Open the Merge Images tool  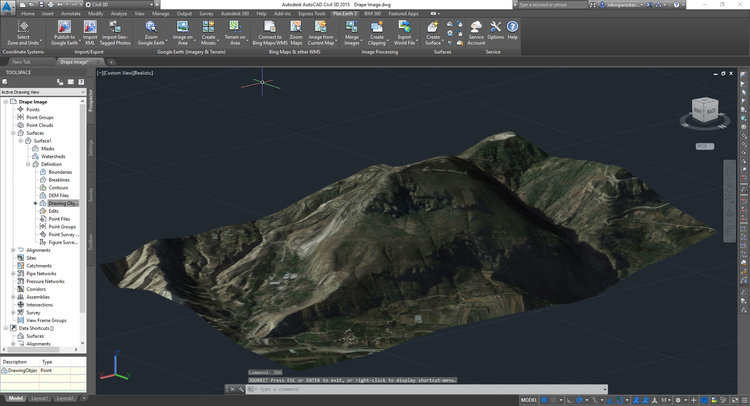[353, 26]
